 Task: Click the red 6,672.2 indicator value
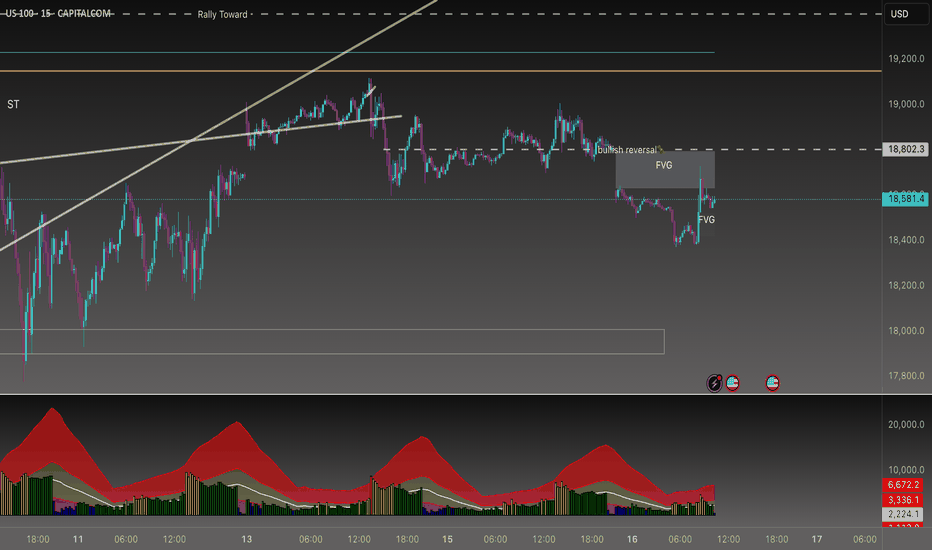(903, 485)
